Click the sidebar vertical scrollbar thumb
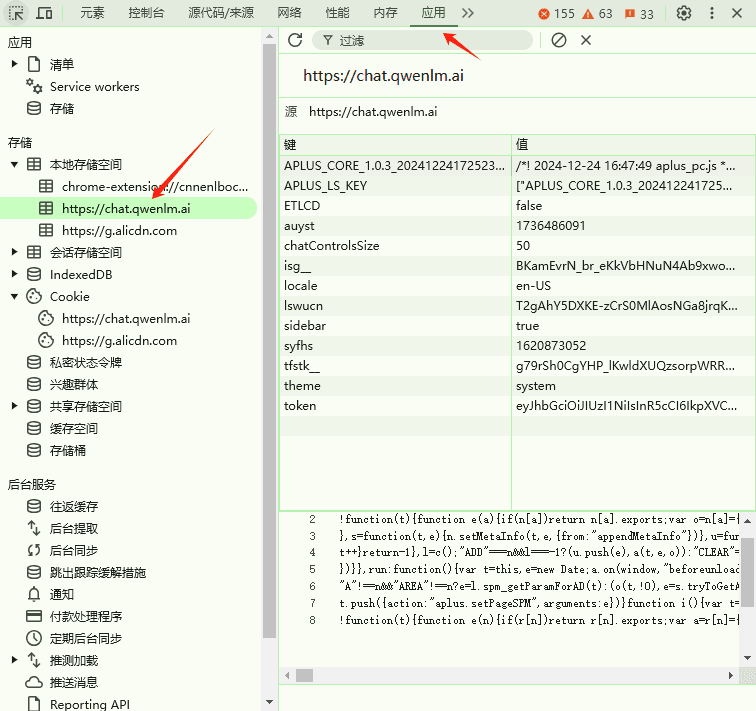The height and width of the screenshot is (711, 756). [x=269, y=341]
